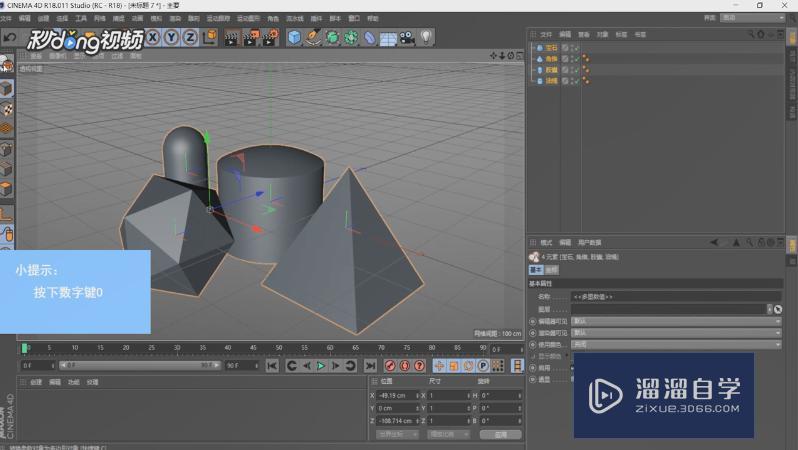Select the gem object (first) in object manager
Viewport: 798px width, 450px height.
(551, 48)
